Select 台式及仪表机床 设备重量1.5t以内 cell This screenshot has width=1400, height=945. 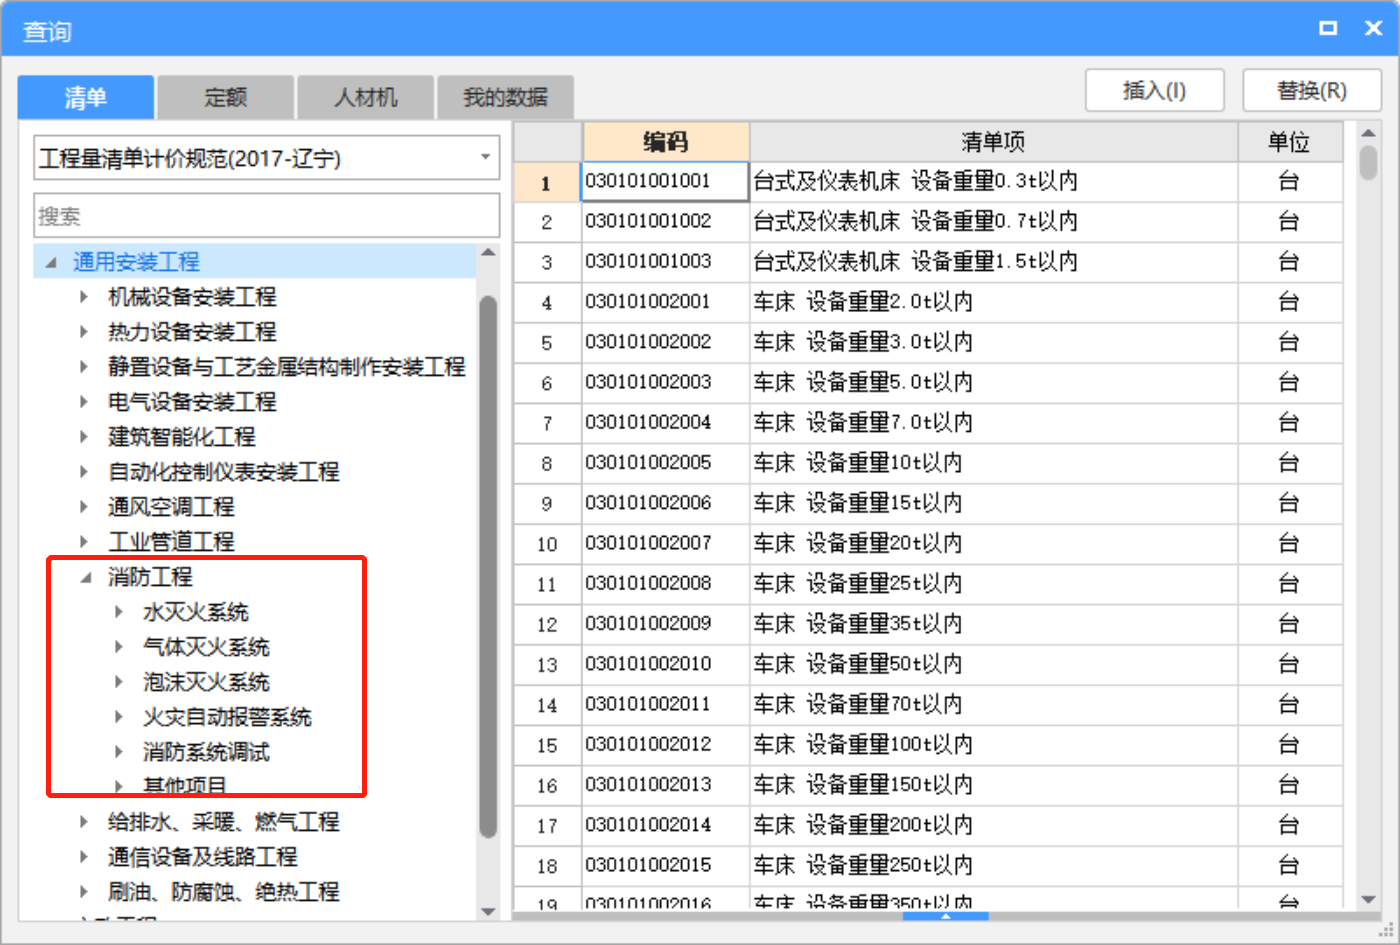[x=994, y=262]
